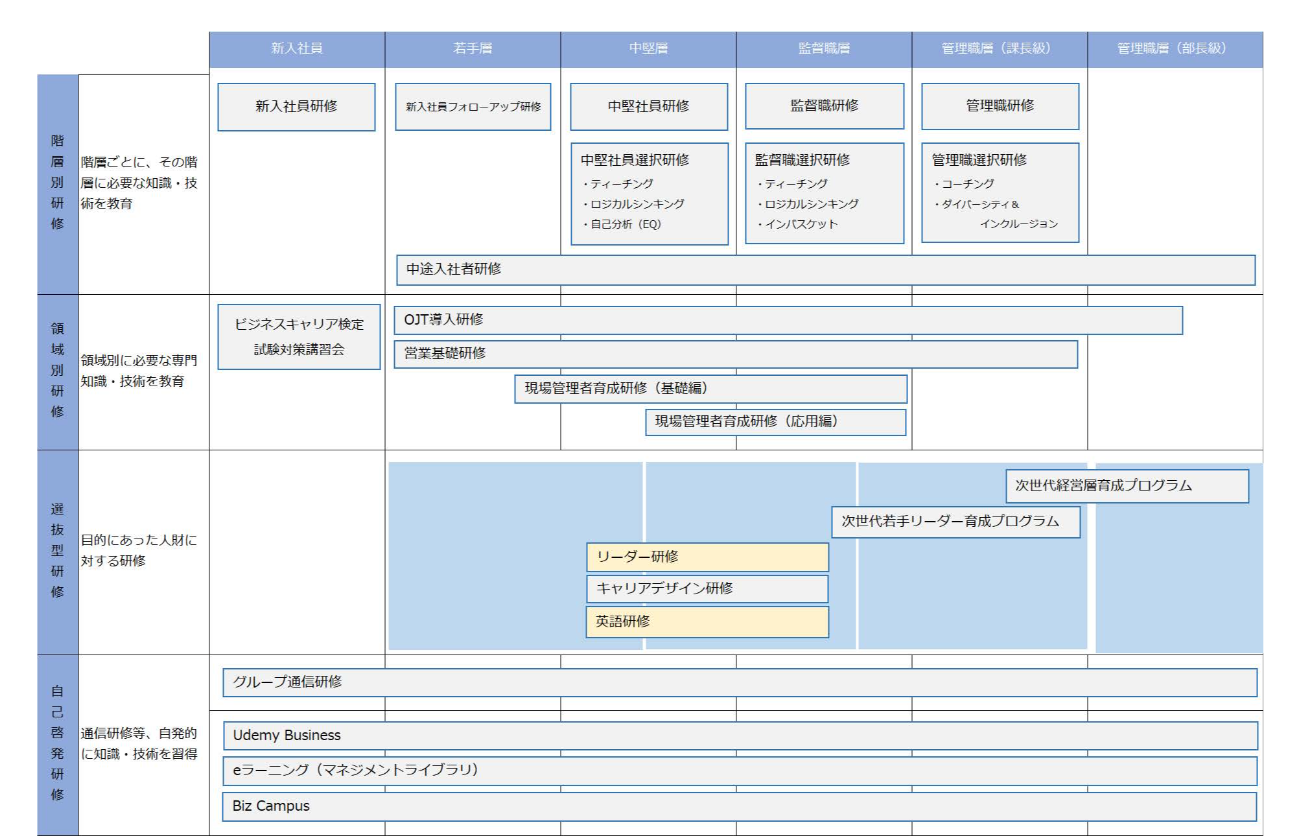Select the 新入社員フォローアップ研修 box

coord(473,106)
